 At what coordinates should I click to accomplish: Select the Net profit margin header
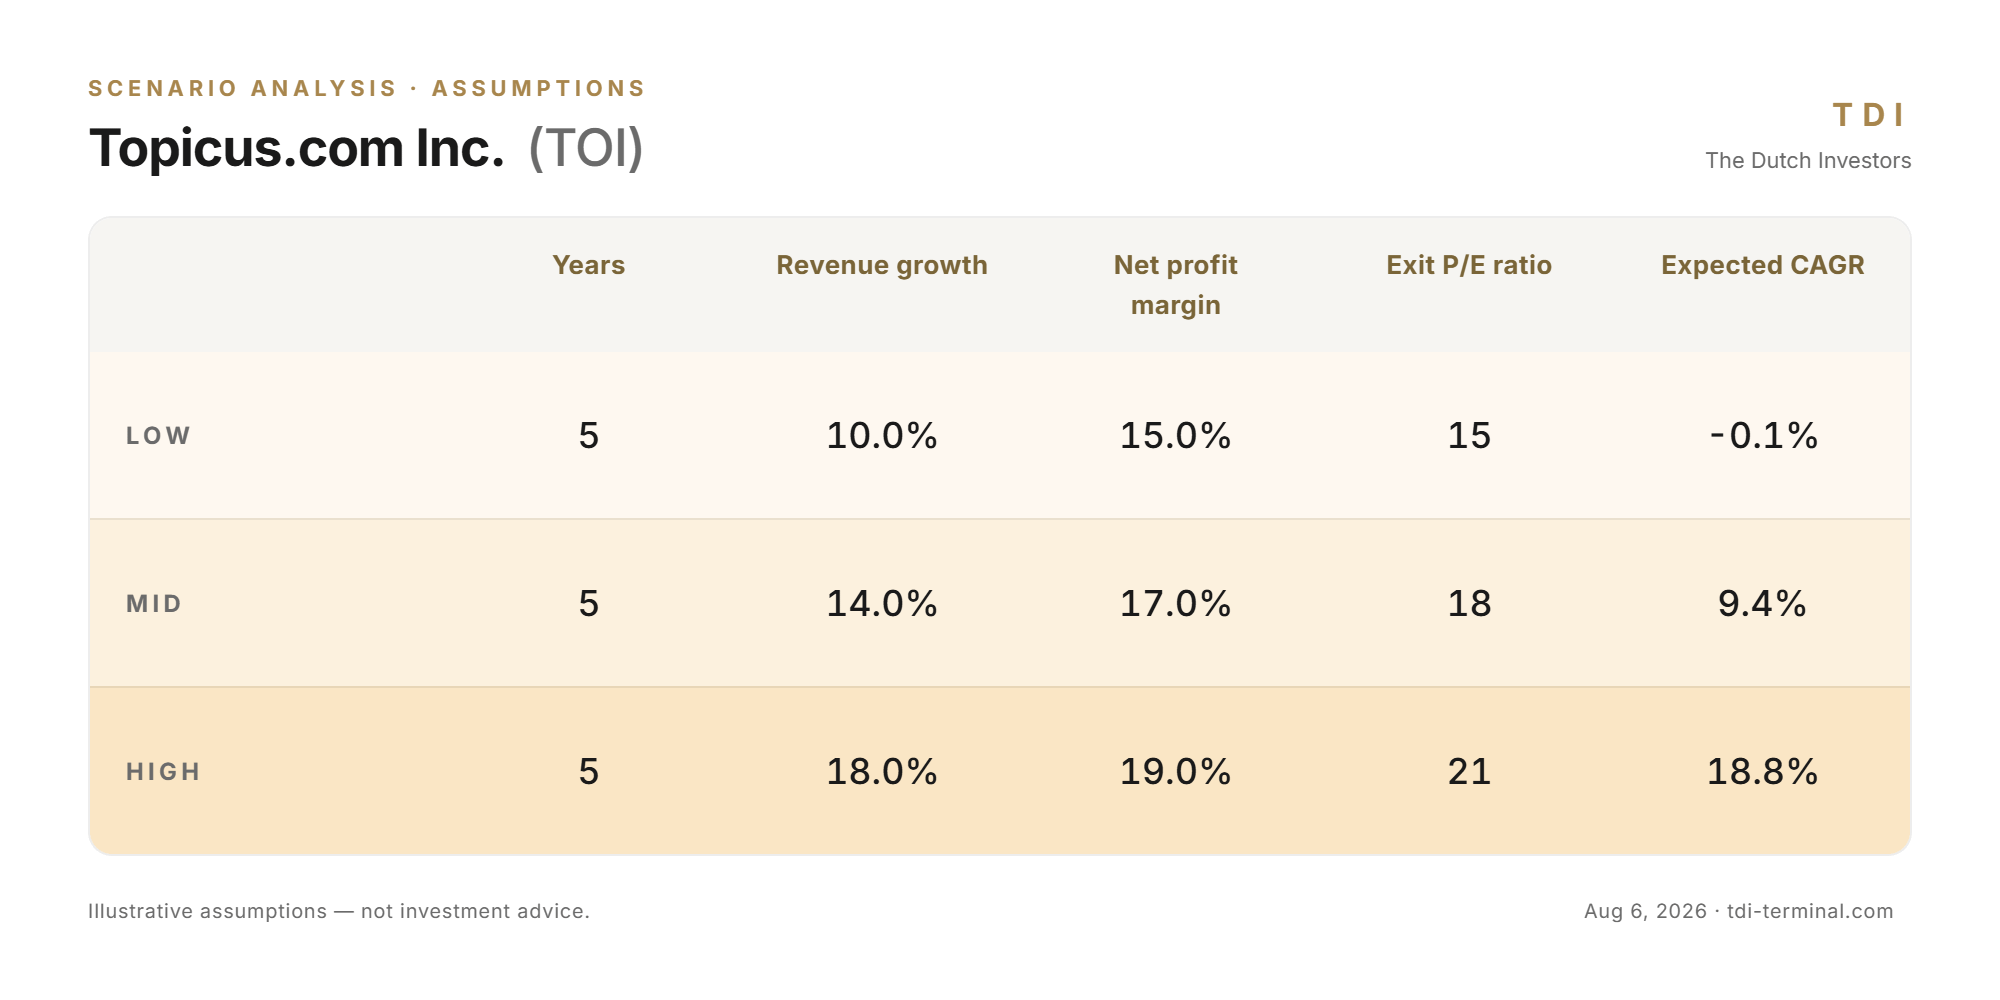pos(1176,285)
